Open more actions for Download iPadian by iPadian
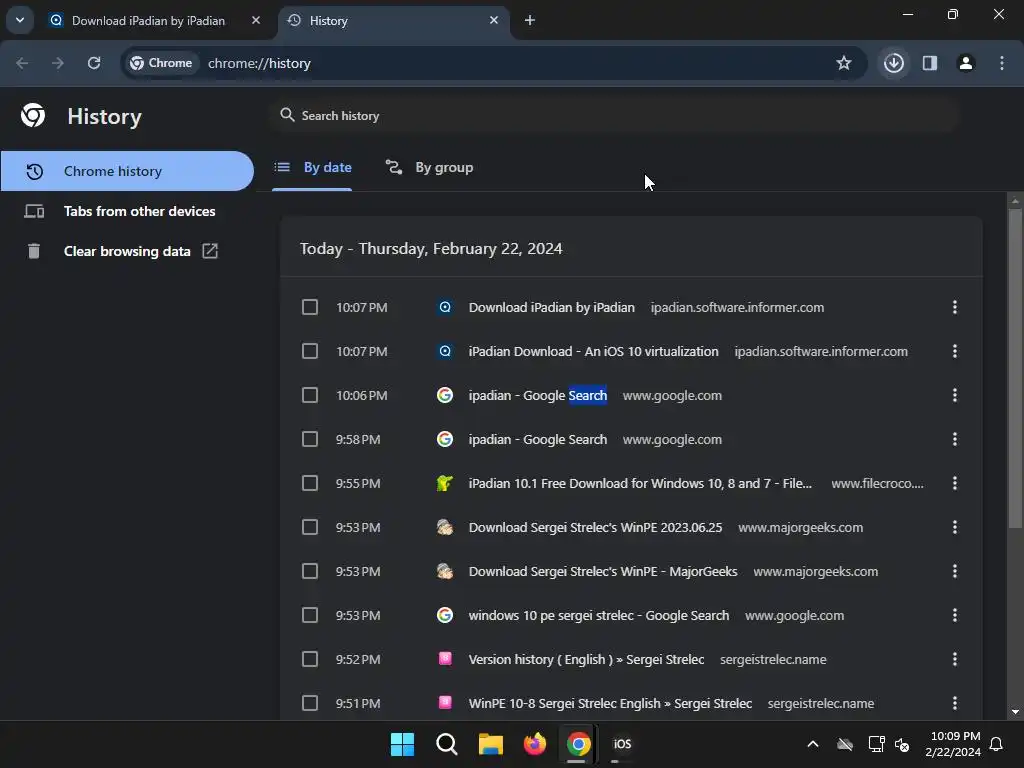The image size is (1024, 768). (x=955, y=307)
